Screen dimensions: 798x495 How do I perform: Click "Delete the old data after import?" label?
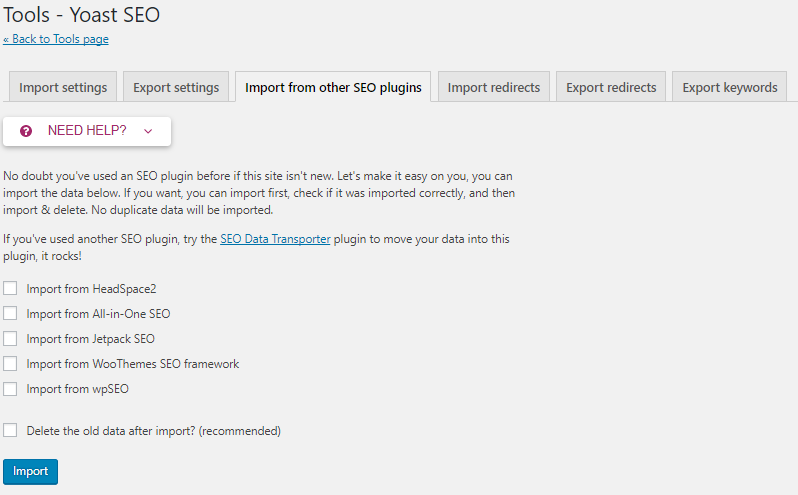coord(154,431)
